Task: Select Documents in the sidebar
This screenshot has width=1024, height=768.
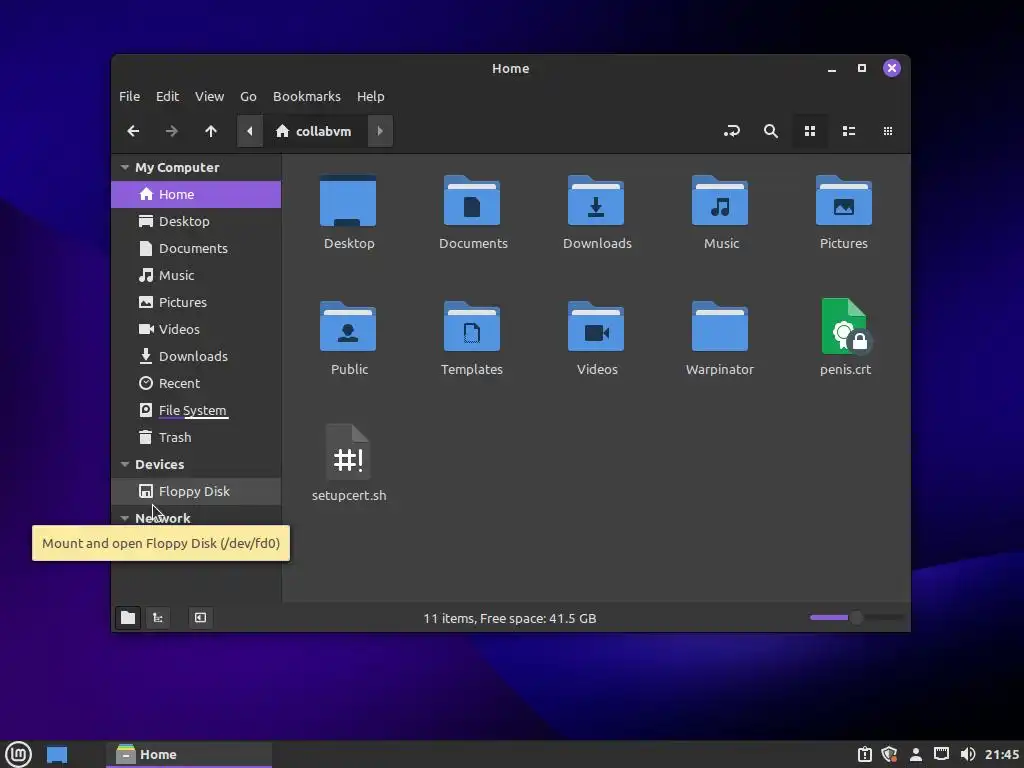Action: (x=196, y=248)
